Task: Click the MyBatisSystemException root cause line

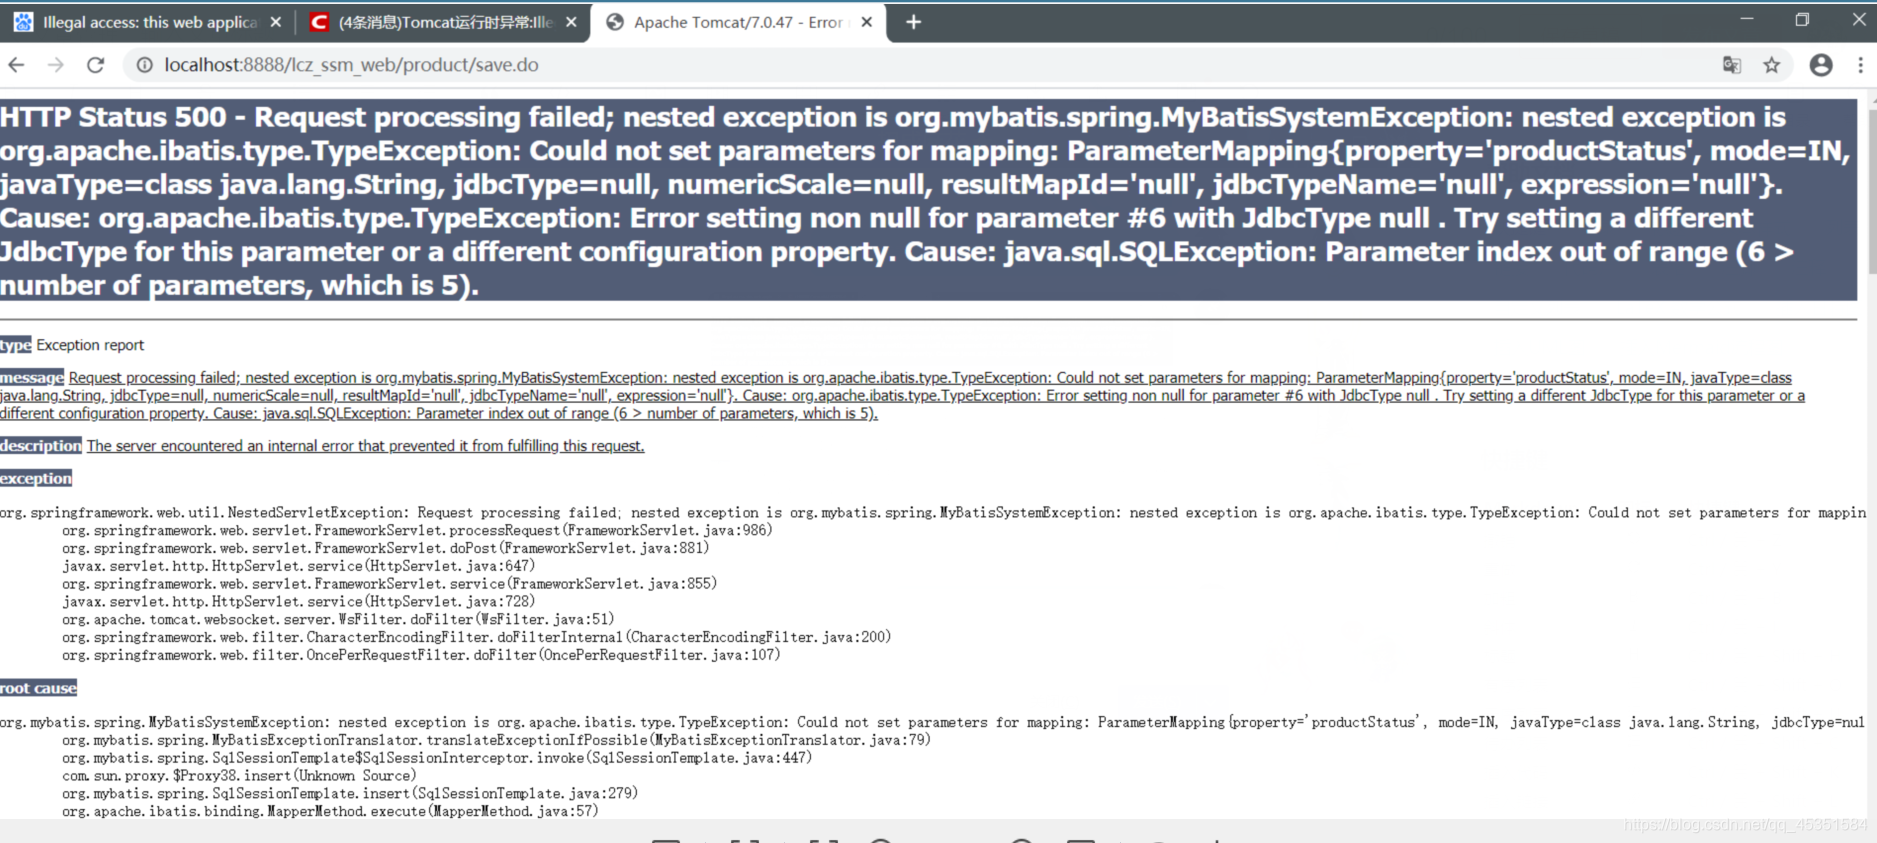Action: [933, 722]
